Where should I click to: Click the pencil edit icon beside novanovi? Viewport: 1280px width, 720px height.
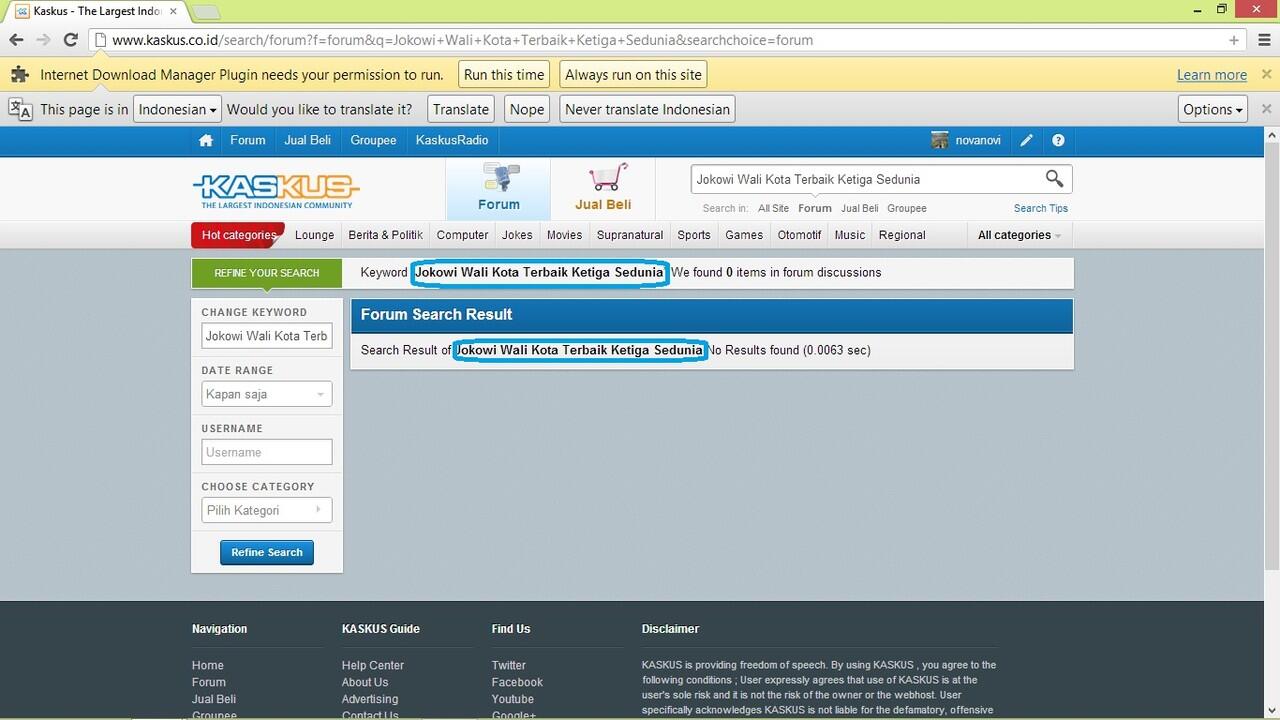[x=1026, y=140]
